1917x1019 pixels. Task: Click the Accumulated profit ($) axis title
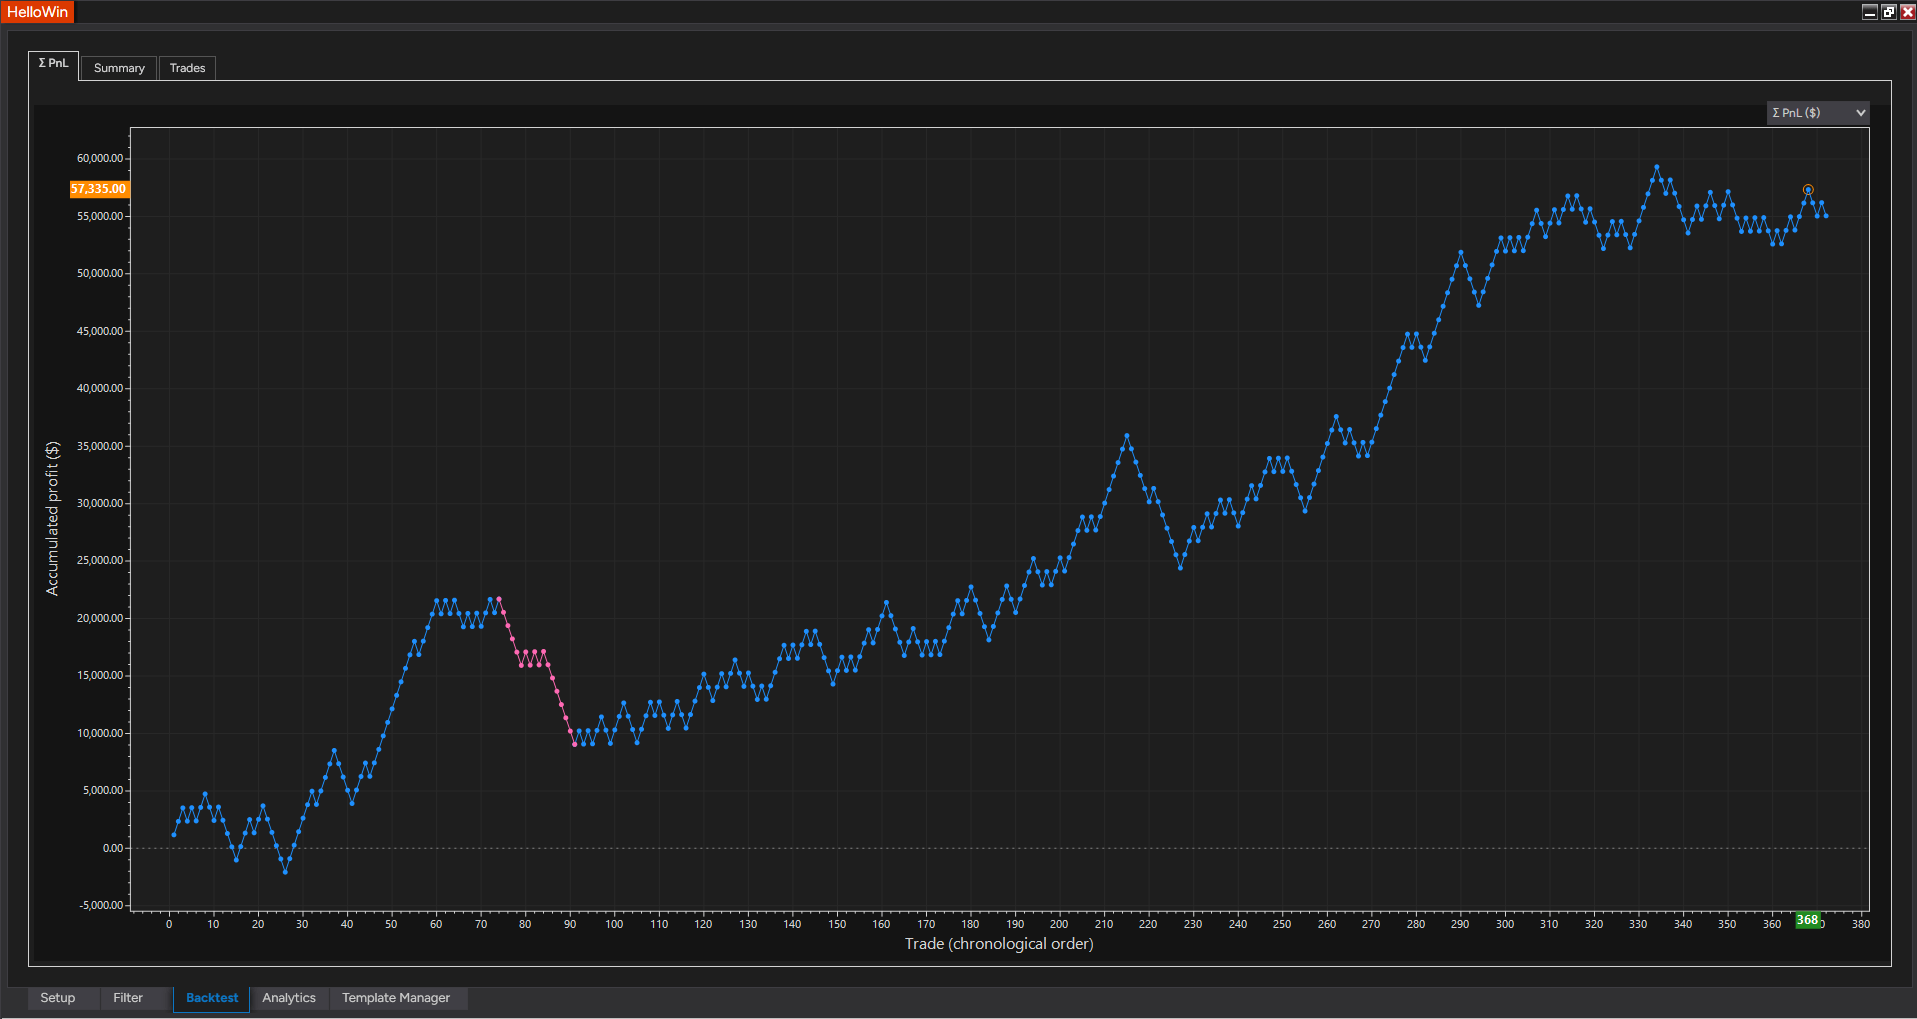pos(52,518)
